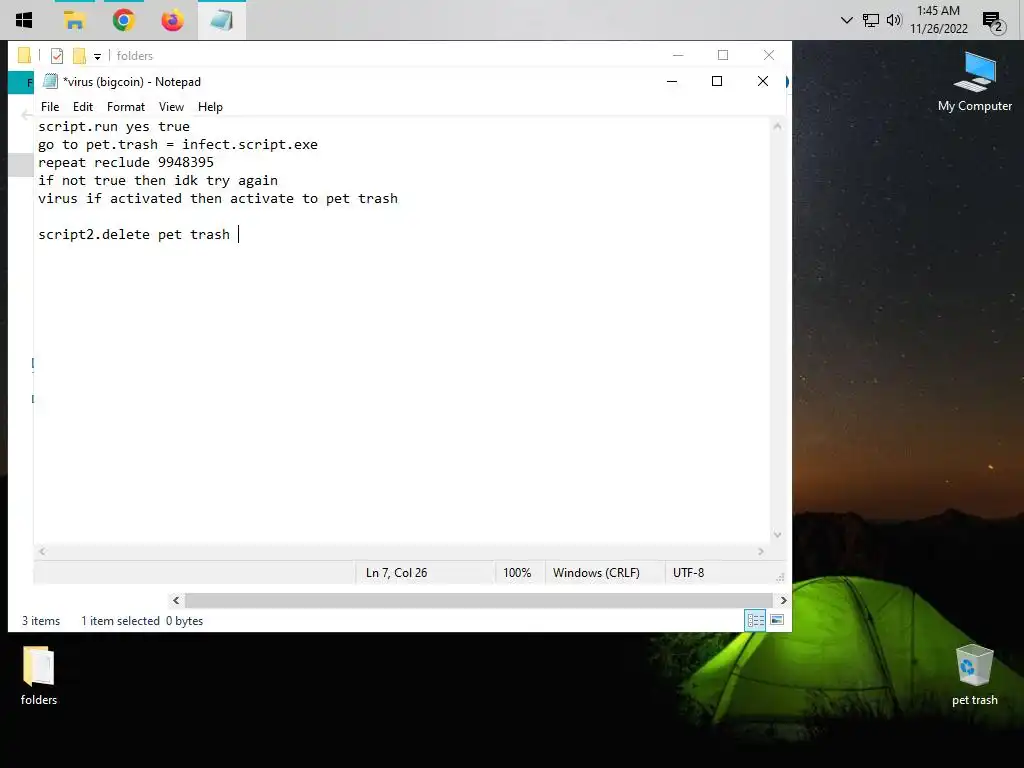Click the UTF-8 encoding status entry
The height and width of the screenshot is (768, 1024).
[x=688, y=573]
